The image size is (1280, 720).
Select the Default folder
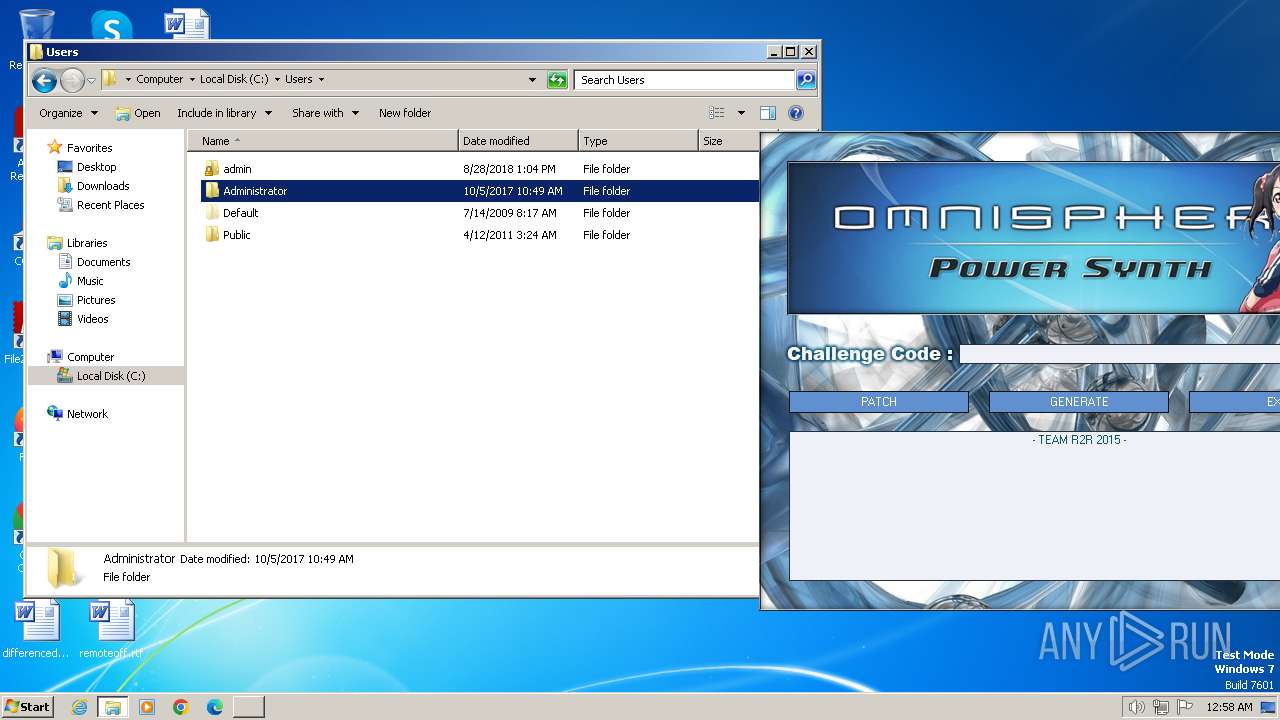point(240,213)
